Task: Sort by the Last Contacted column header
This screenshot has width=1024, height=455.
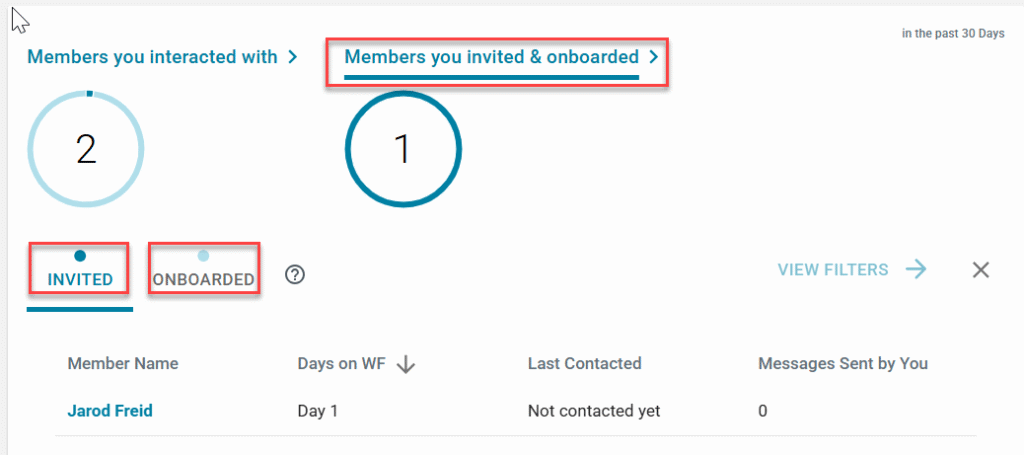Action: (584, 364)
